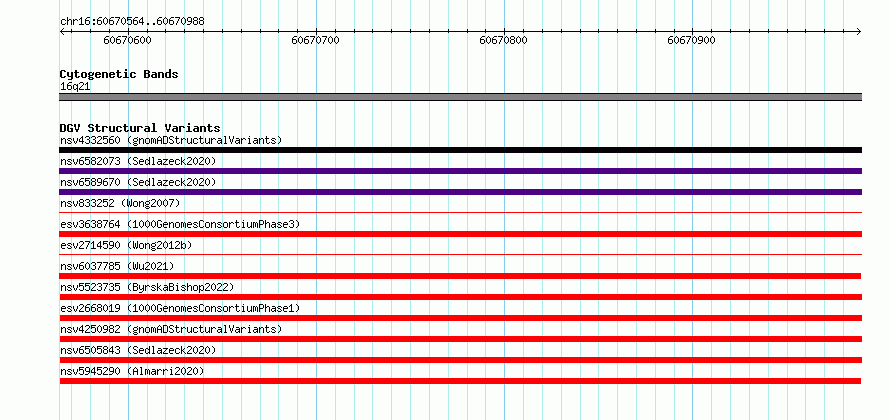Viewport: 890px width, 420px height.
Task: Click the gray 16q21 cytogenetic band bar
Action: [460, 97]
